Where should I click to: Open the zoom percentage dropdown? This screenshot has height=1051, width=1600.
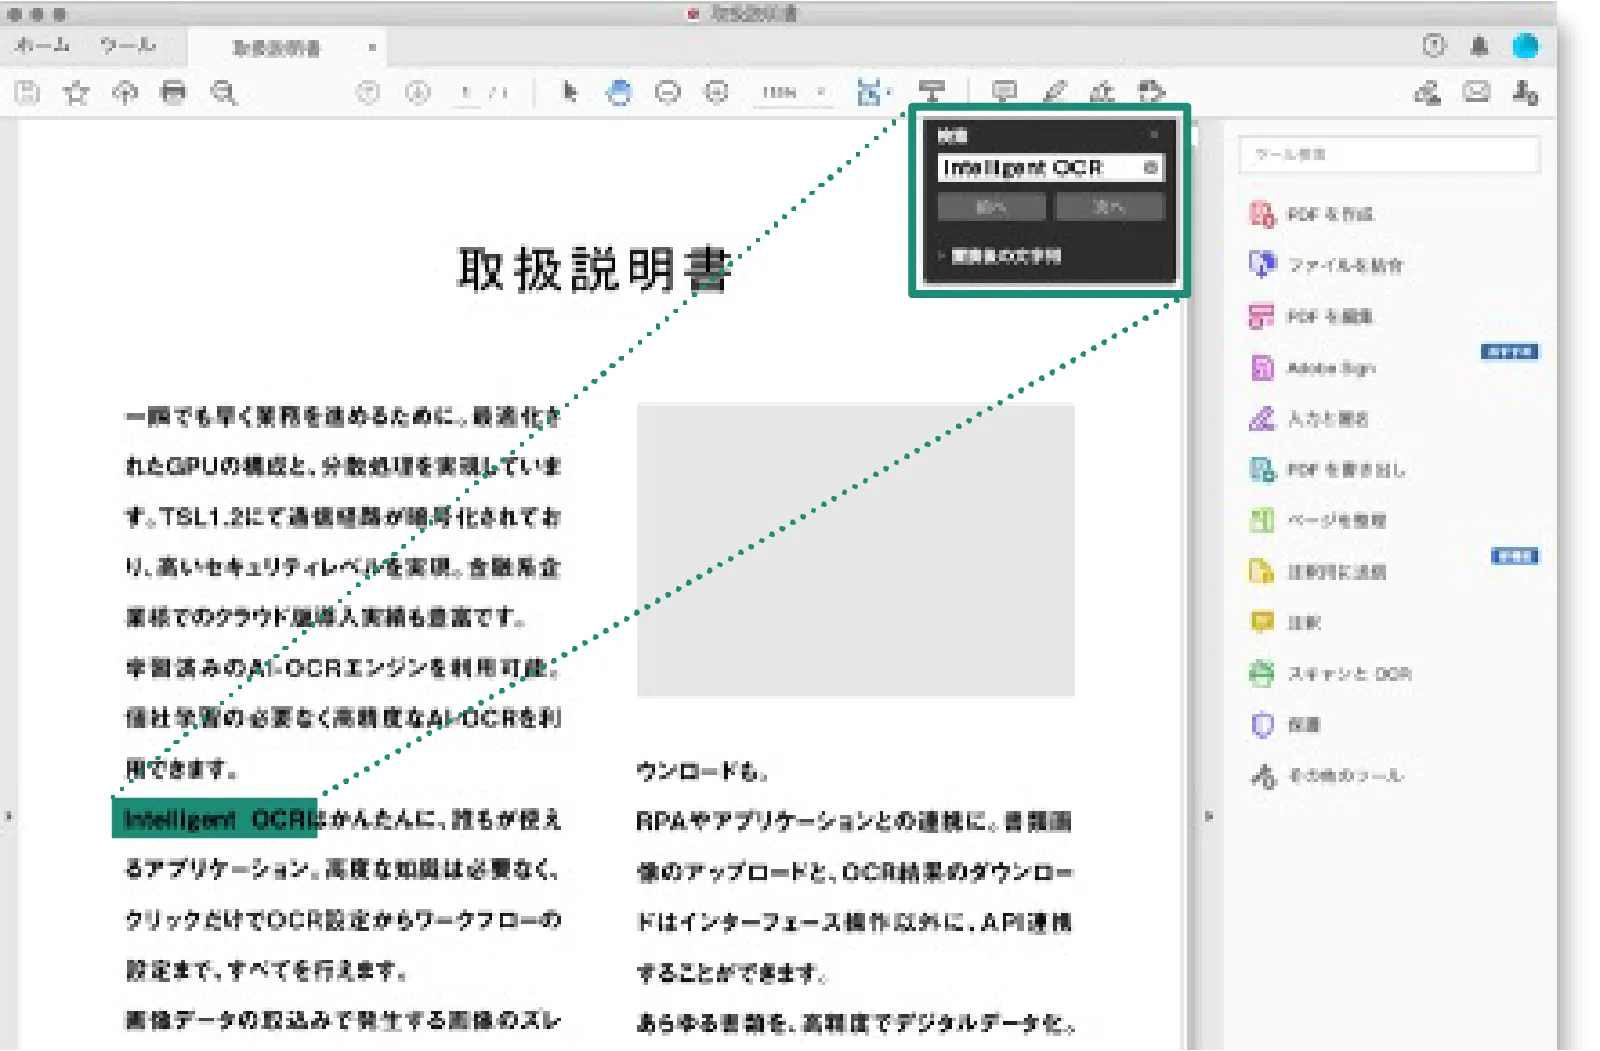(x=794, y=93)
